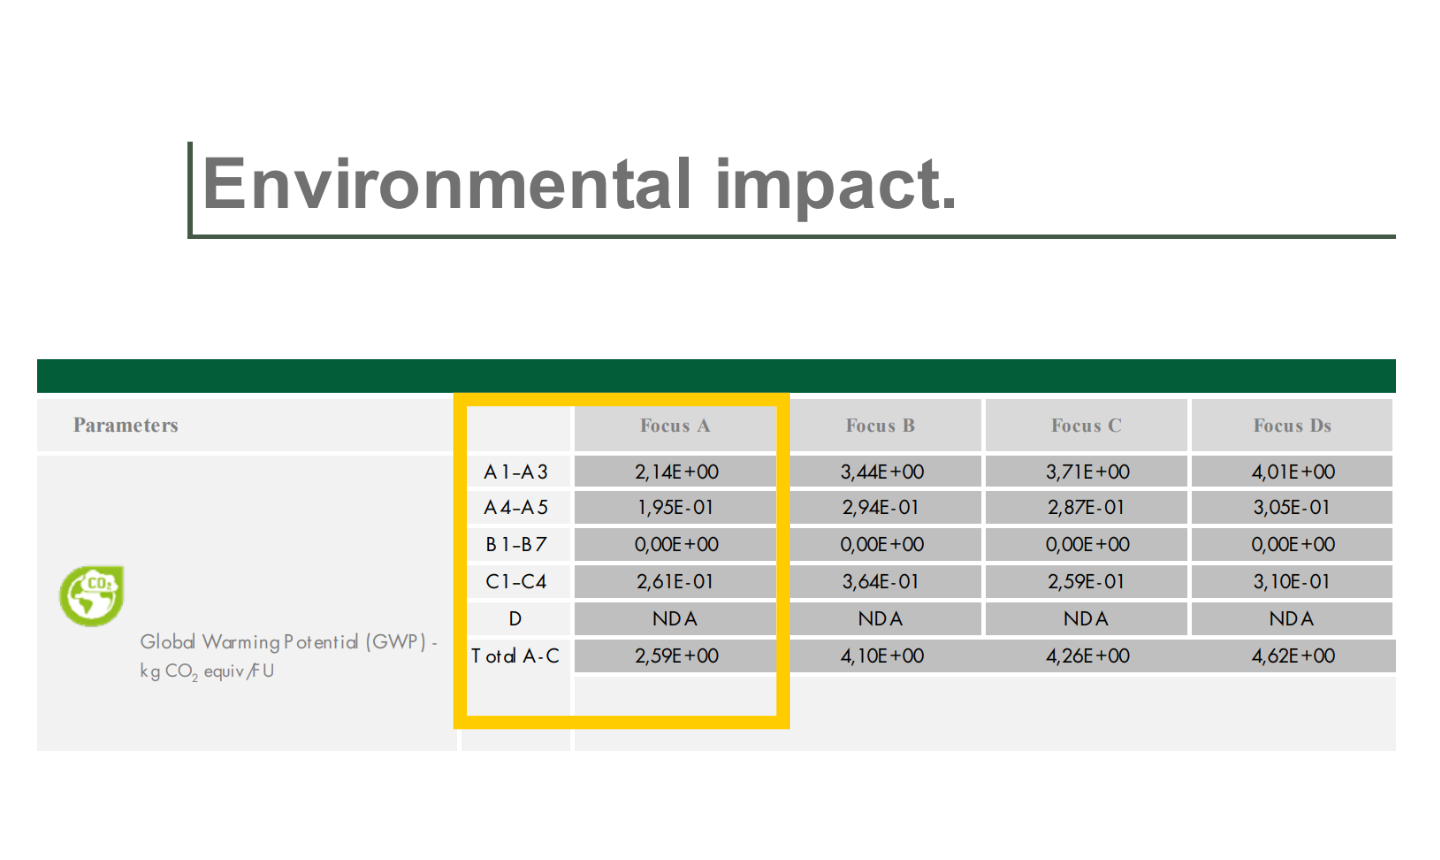Select total 4,26E+00 in Focus C
The image size is (1440, 860).
pos(1087,656)
